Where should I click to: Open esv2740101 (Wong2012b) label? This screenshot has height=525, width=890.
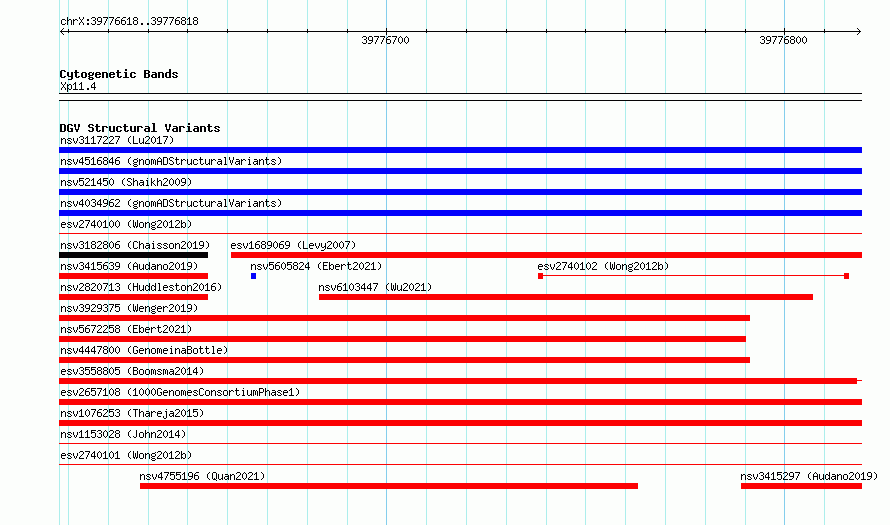(x=126, y=455)
